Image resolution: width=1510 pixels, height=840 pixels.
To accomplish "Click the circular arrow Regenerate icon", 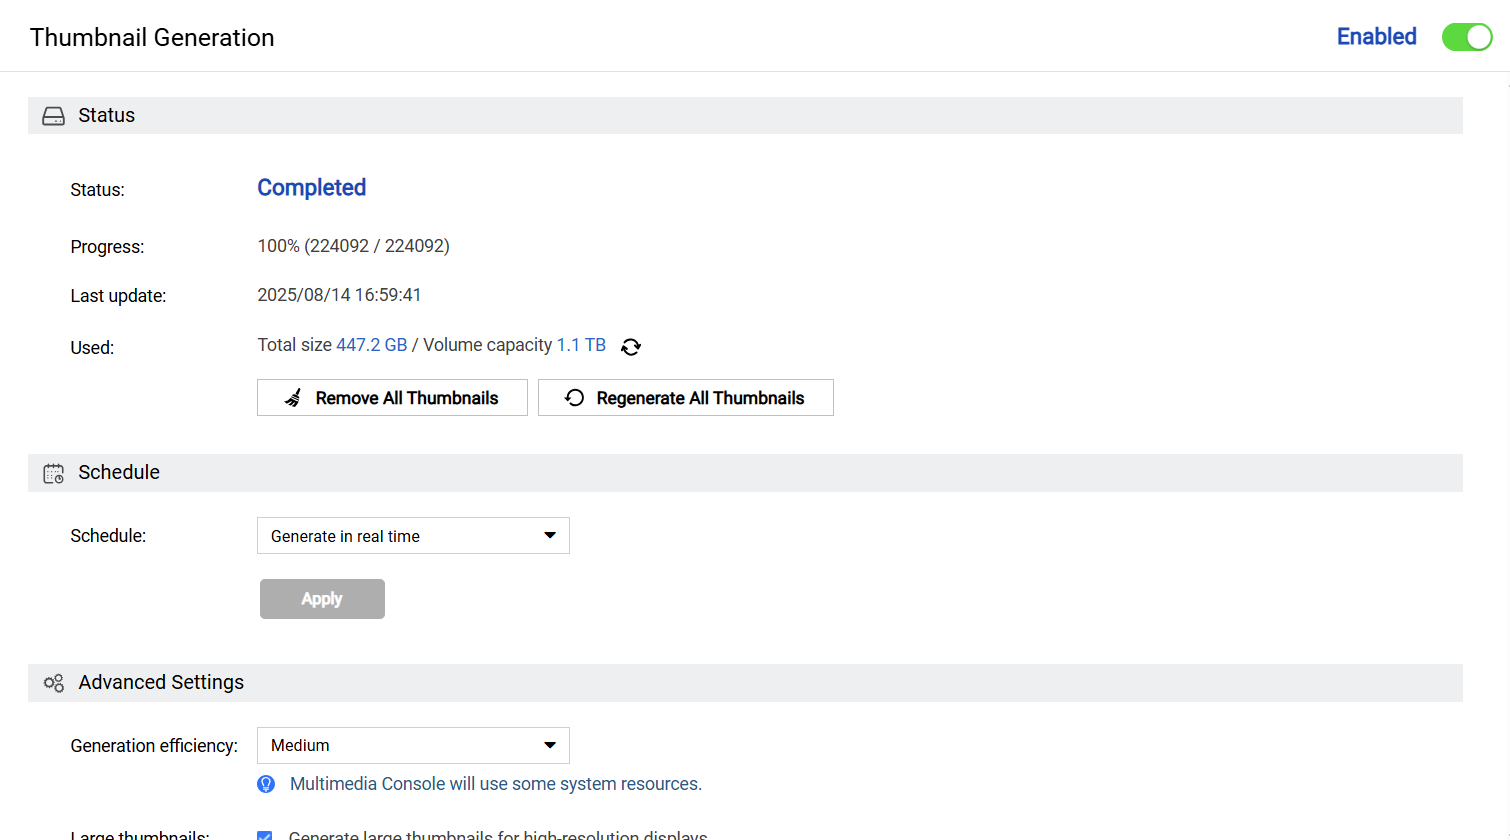I will 575,398.
